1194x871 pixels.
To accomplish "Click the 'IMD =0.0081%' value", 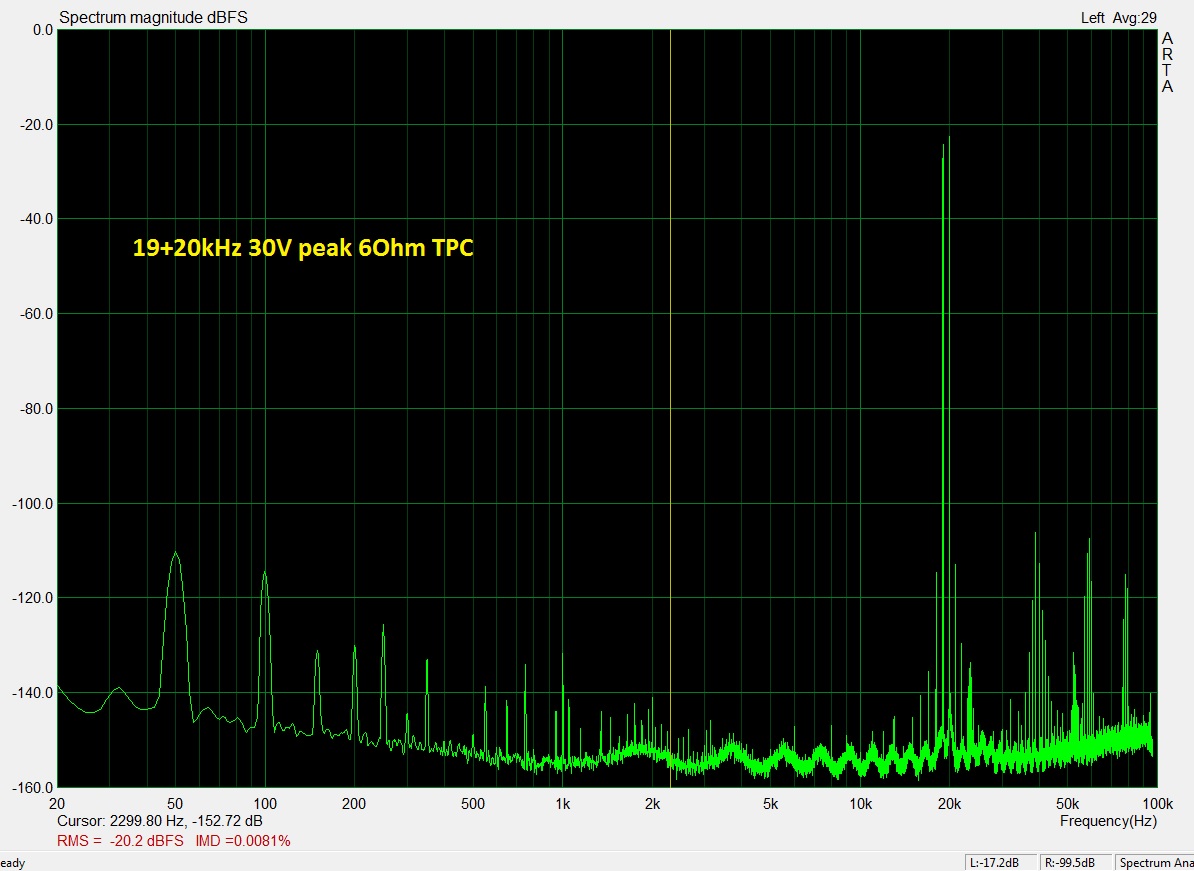I will [x=243, y=841].
